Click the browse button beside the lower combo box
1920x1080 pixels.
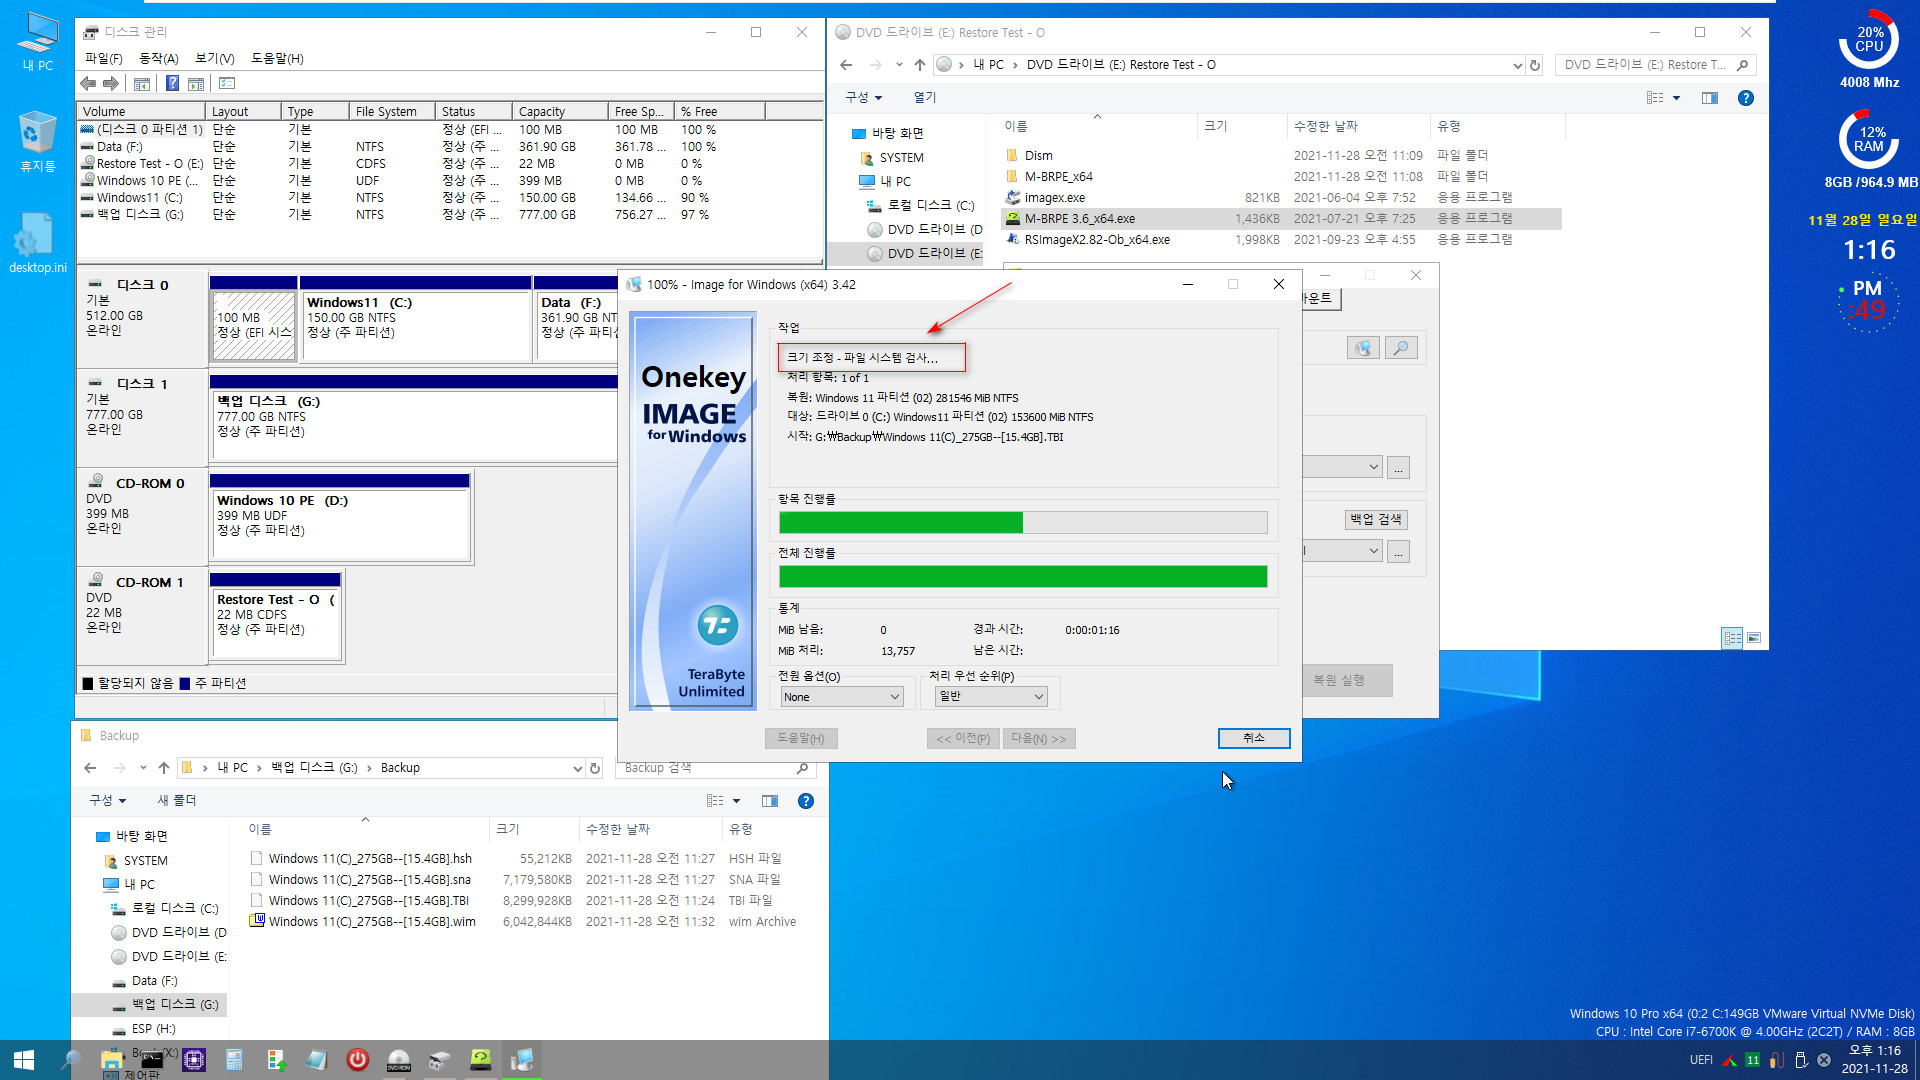point(1399,552)
